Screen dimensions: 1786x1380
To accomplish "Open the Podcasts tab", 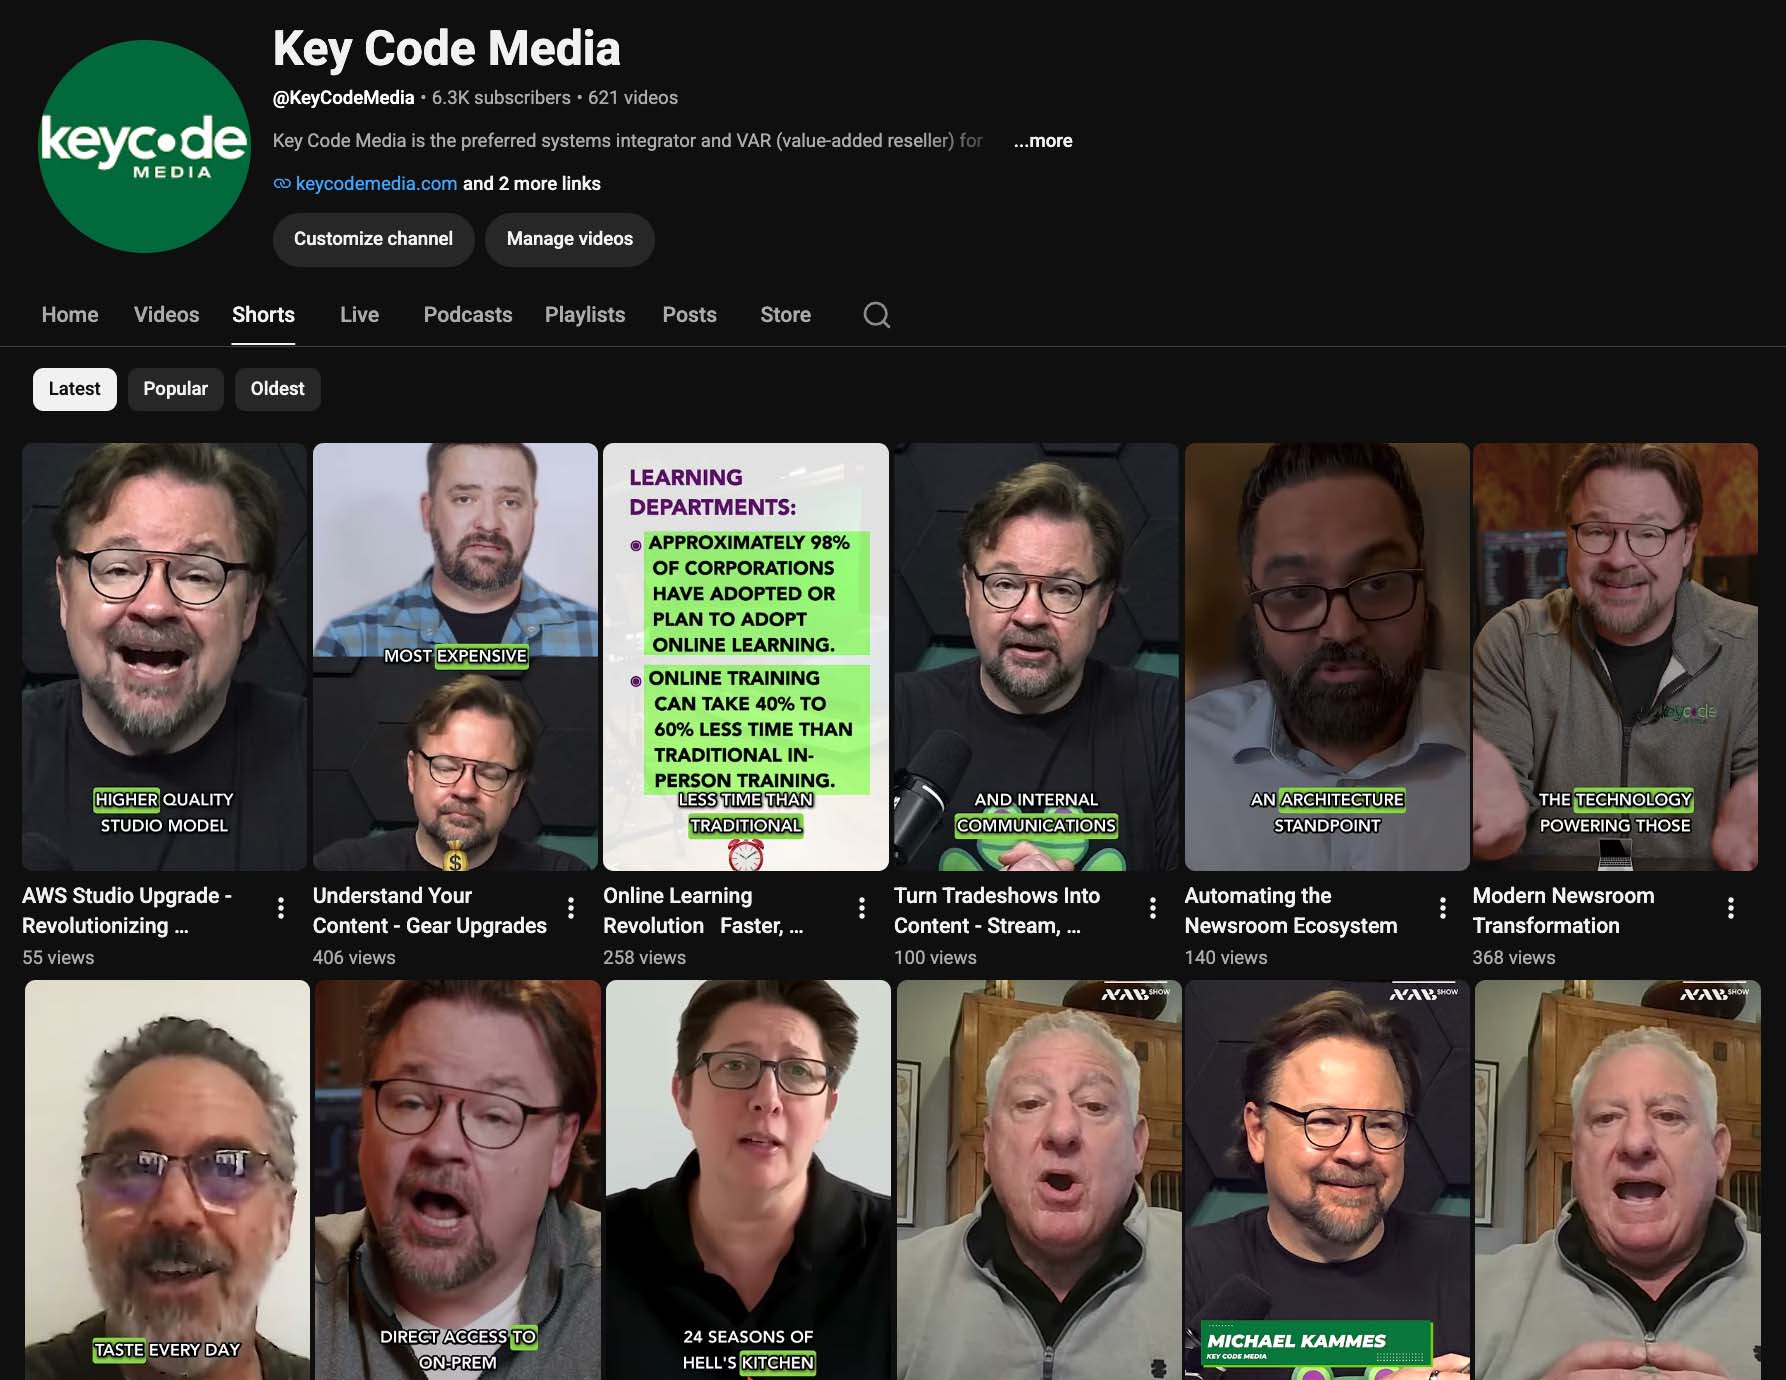I will click(468, 315).
